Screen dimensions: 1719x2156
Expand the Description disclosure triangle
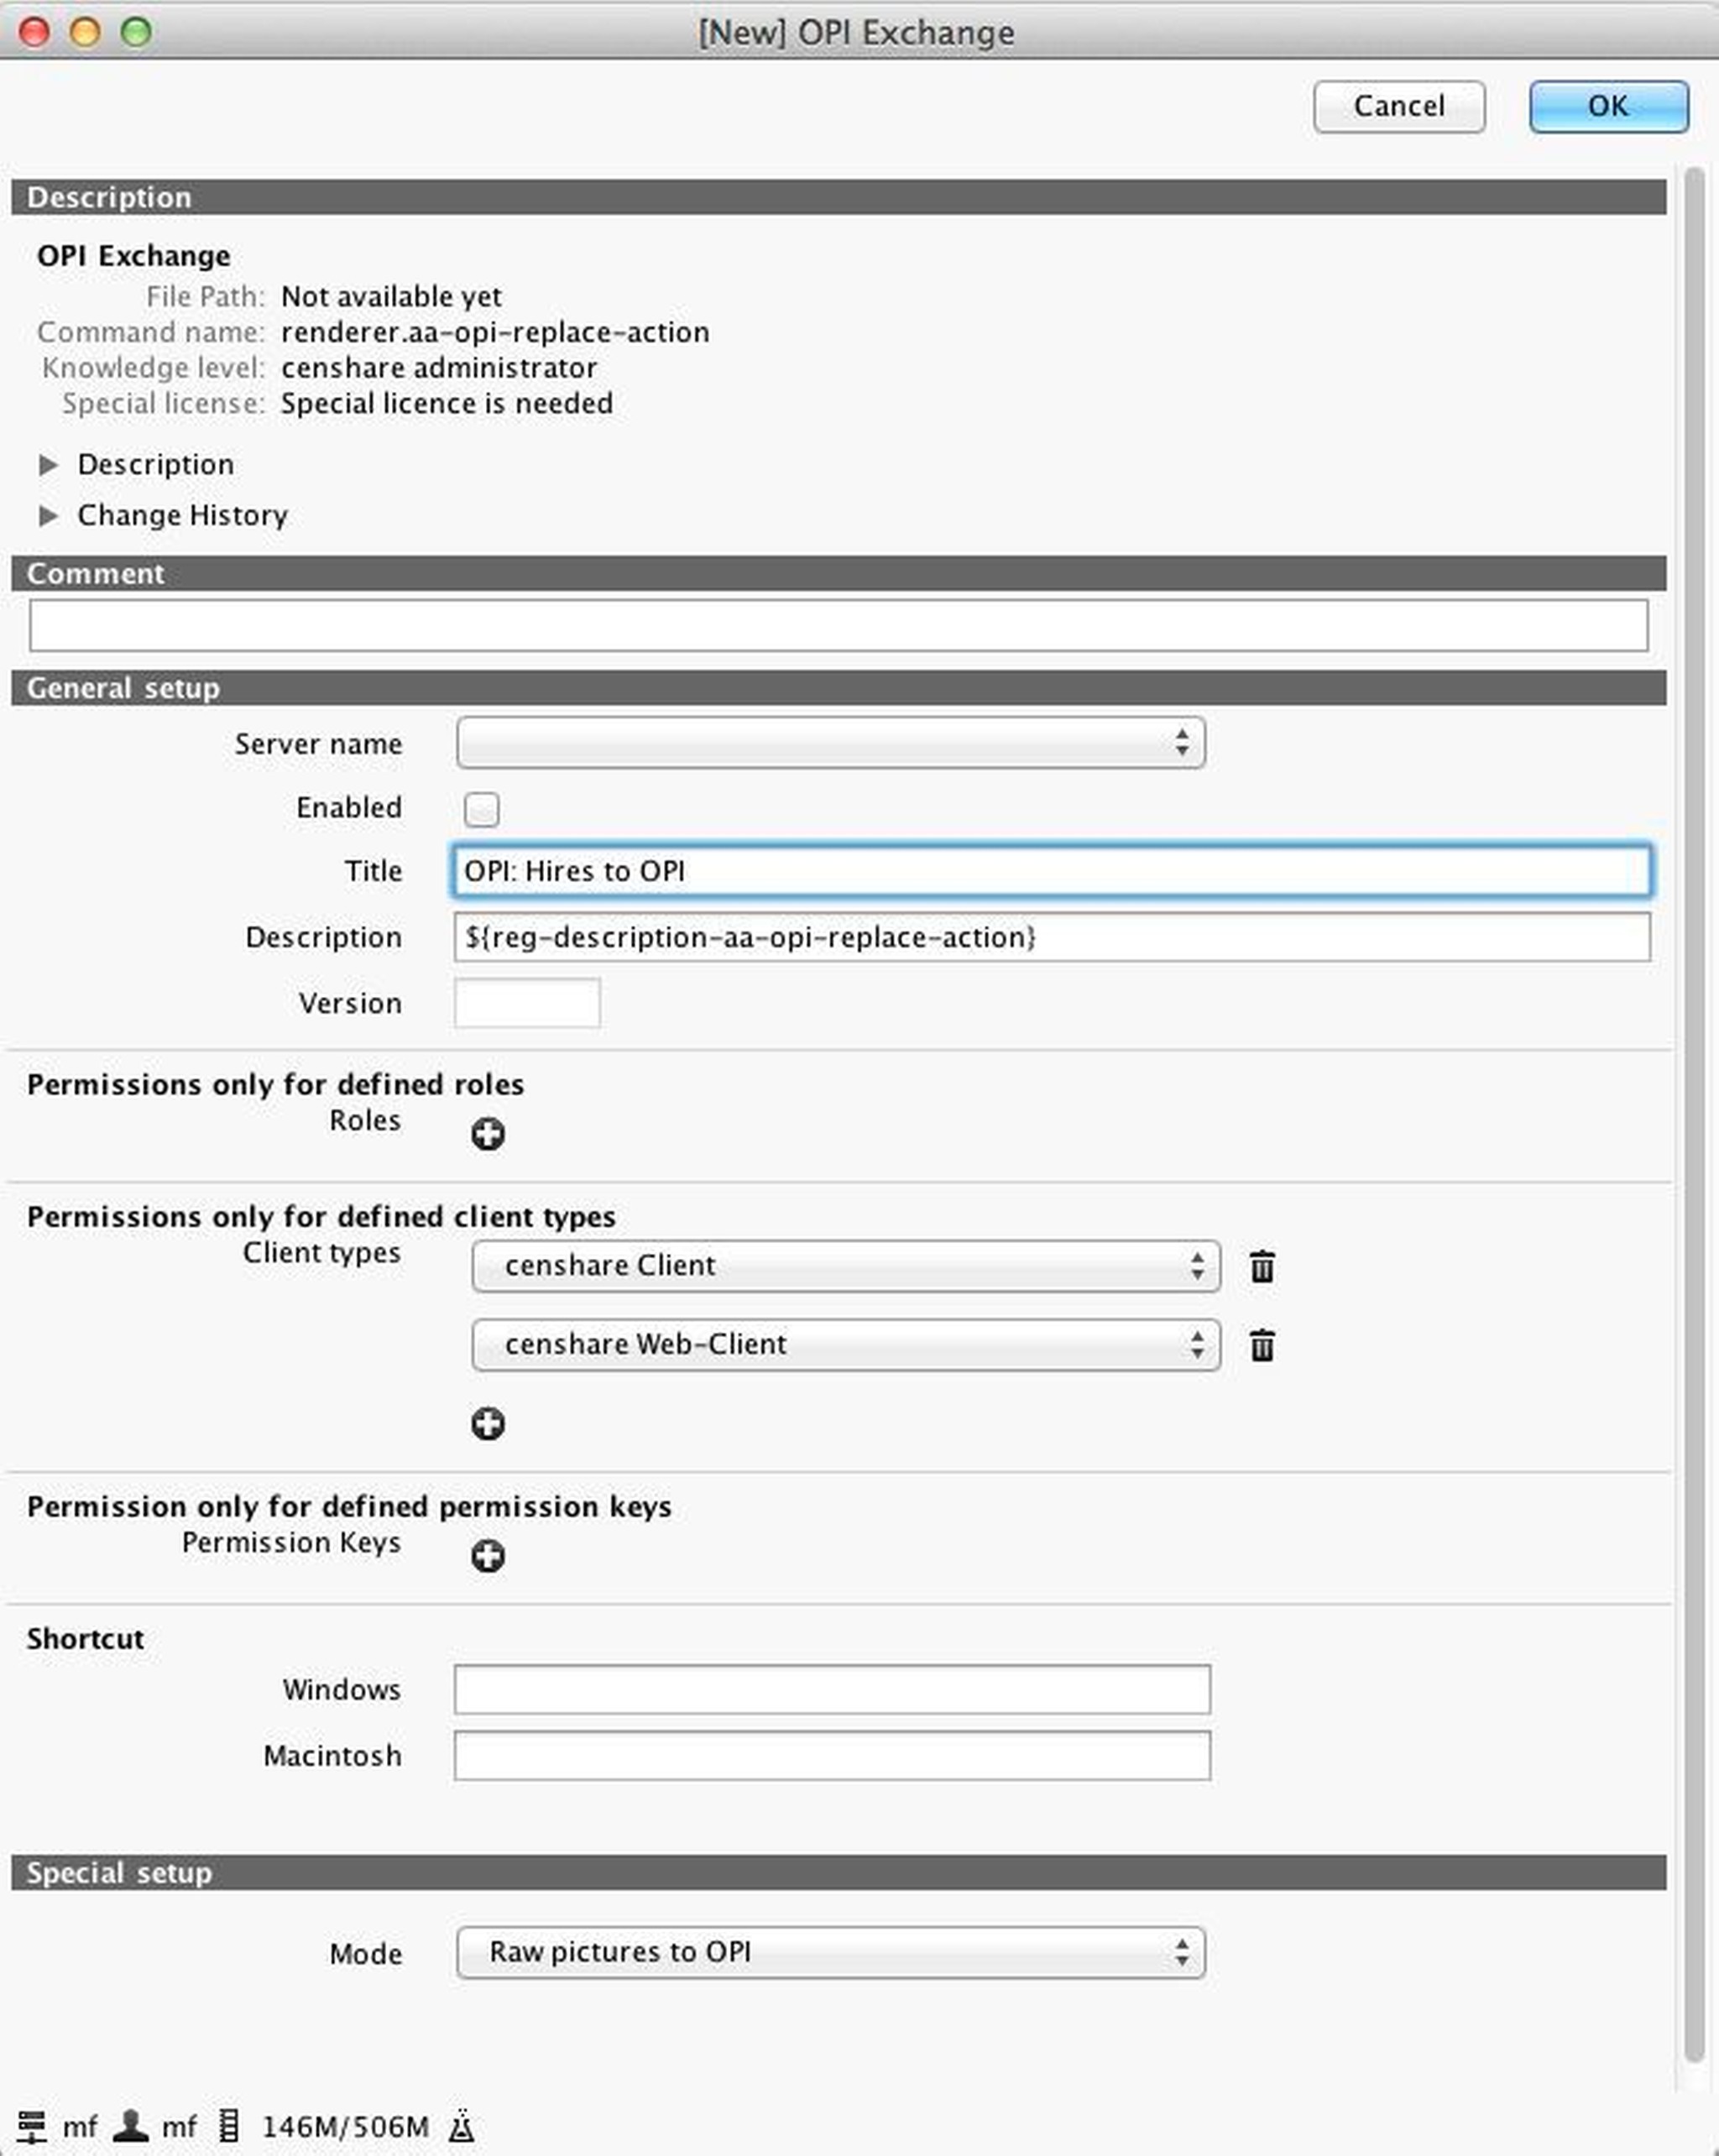(x=49, y=464)
